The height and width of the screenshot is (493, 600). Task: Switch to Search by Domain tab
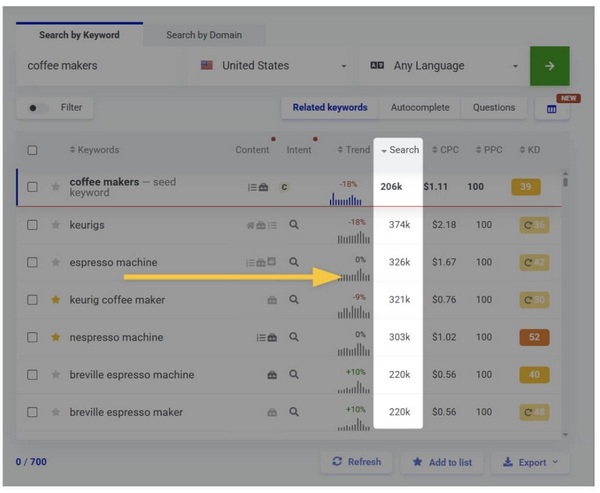(204, 35)
